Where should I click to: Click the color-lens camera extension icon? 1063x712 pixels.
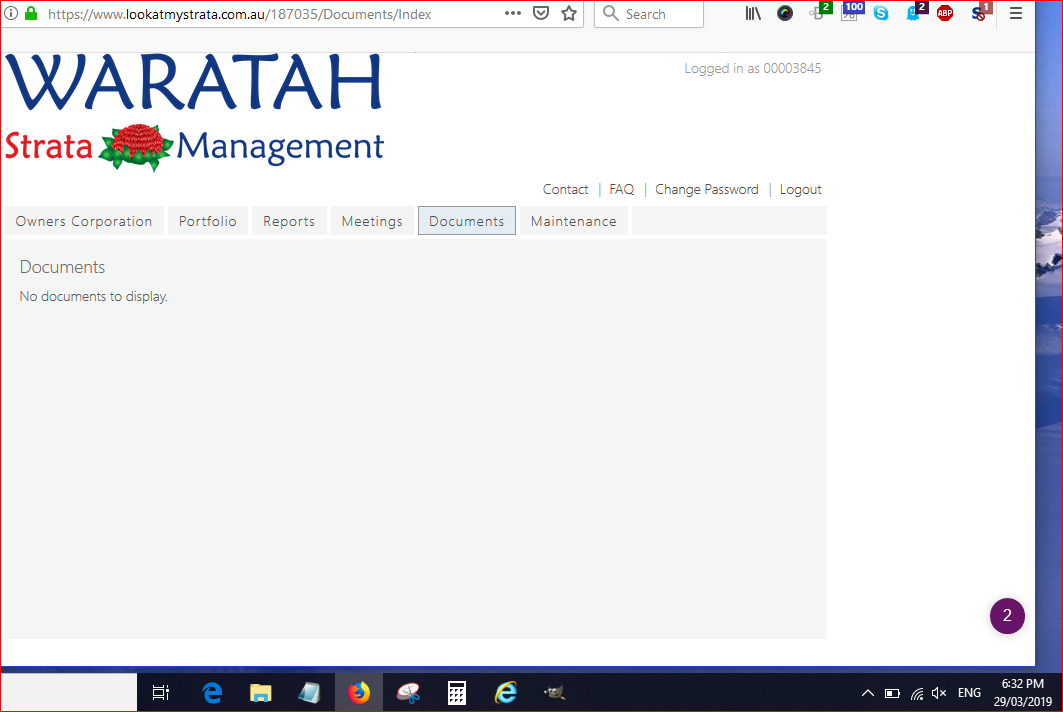pyautogui.click(x=785, y=13)
